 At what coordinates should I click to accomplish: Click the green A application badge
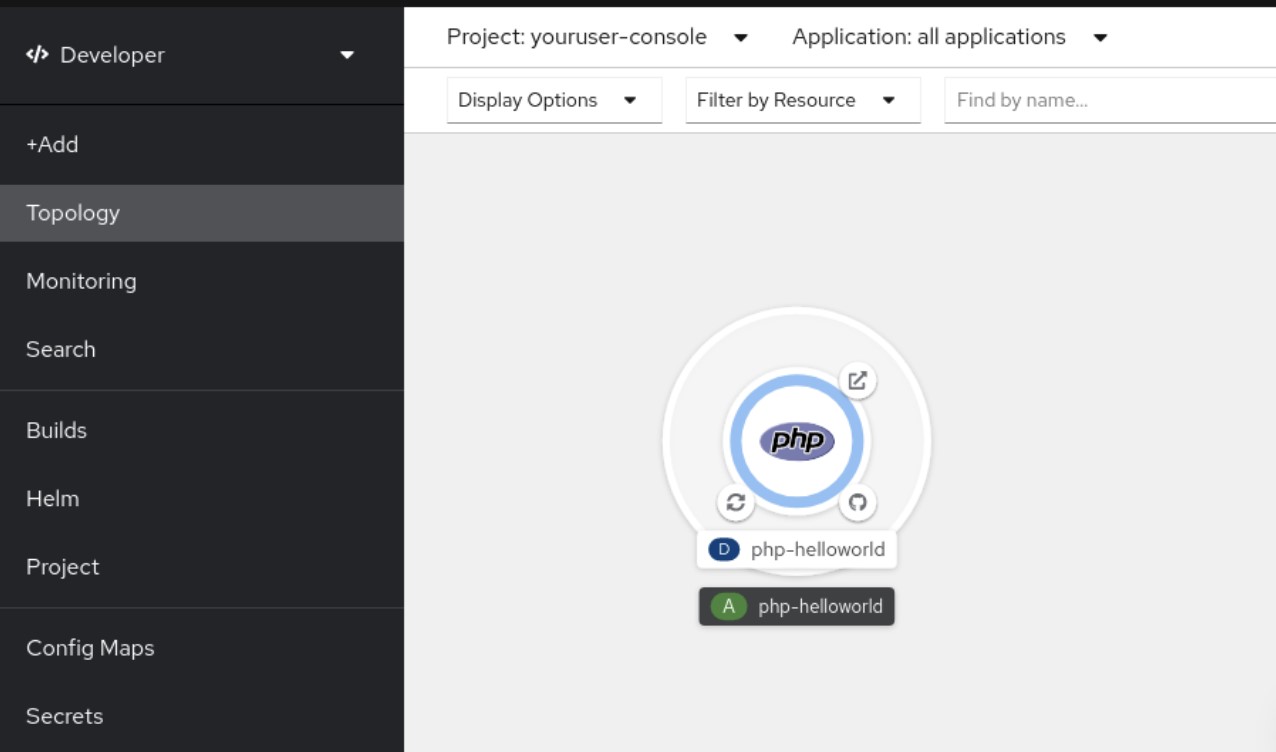tap(729, 606)
